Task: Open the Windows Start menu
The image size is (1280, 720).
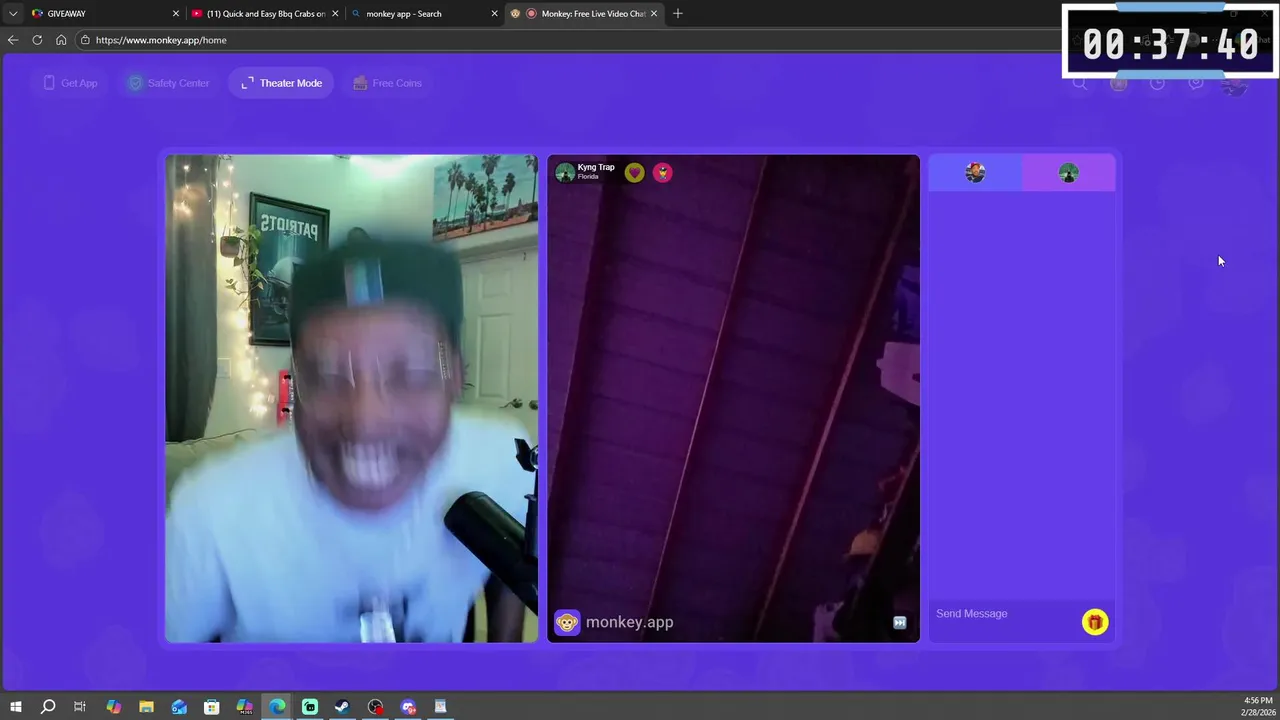Action: pyautogui.click(x=15, y=707)
